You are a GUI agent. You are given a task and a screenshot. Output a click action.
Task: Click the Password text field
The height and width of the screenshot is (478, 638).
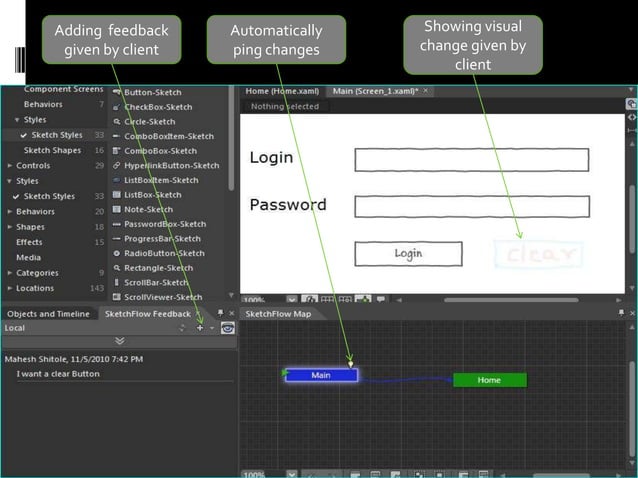[x=471, y=206]
